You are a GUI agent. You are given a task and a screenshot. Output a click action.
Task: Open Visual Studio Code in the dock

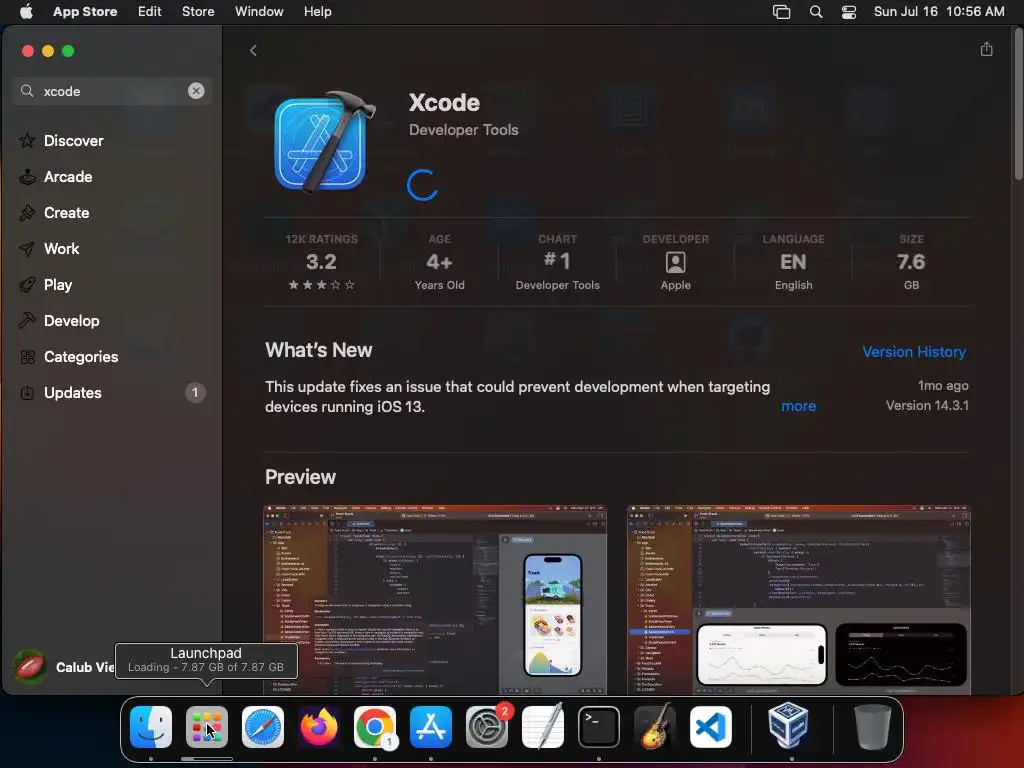[x=711, y=727]
